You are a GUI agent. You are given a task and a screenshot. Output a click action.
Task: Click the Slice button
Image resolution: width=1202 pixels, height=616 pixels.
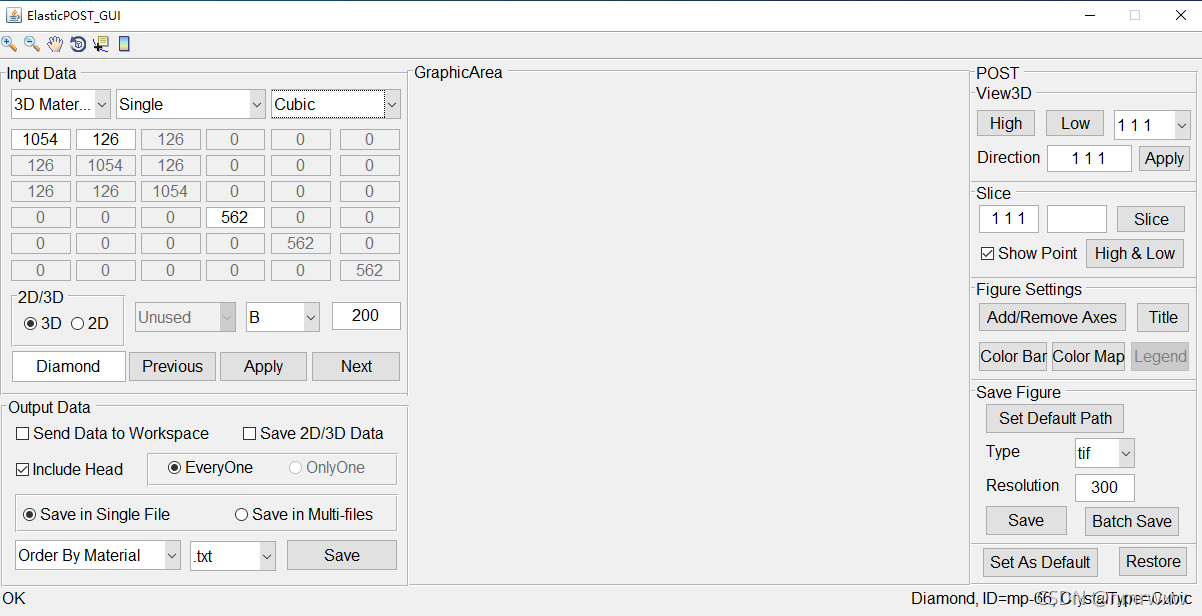pos(1151,220)
